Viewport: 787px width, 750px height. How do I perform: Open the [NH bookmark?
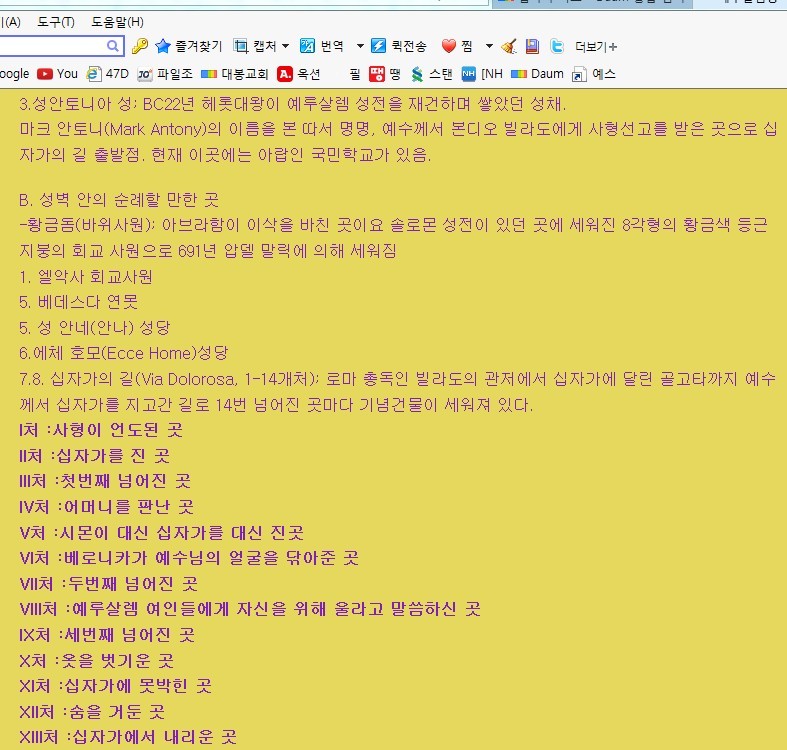pos(482,74)
